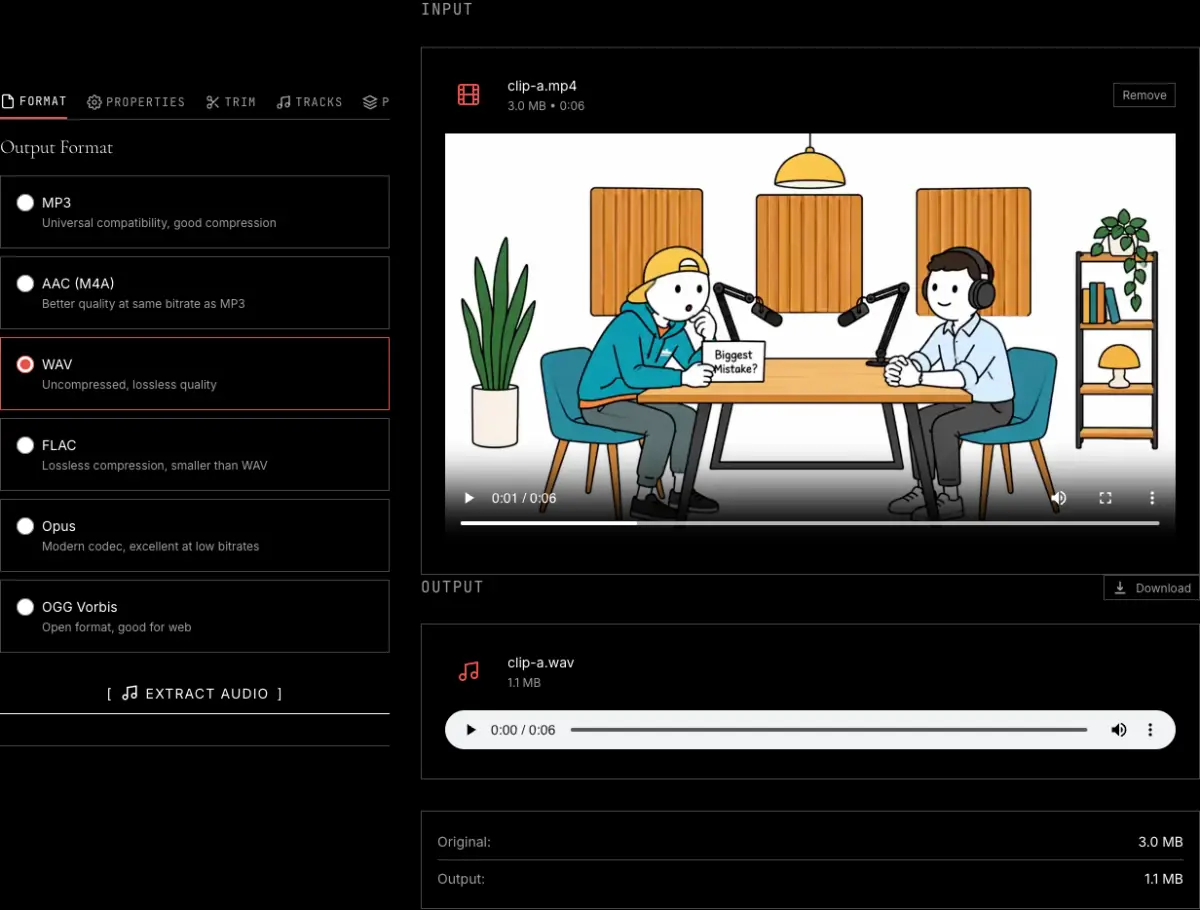This screenshot has width=1200, height=910.
Task: Click the music note icon beside clip-a.wav
Action: tap(468, 671)
